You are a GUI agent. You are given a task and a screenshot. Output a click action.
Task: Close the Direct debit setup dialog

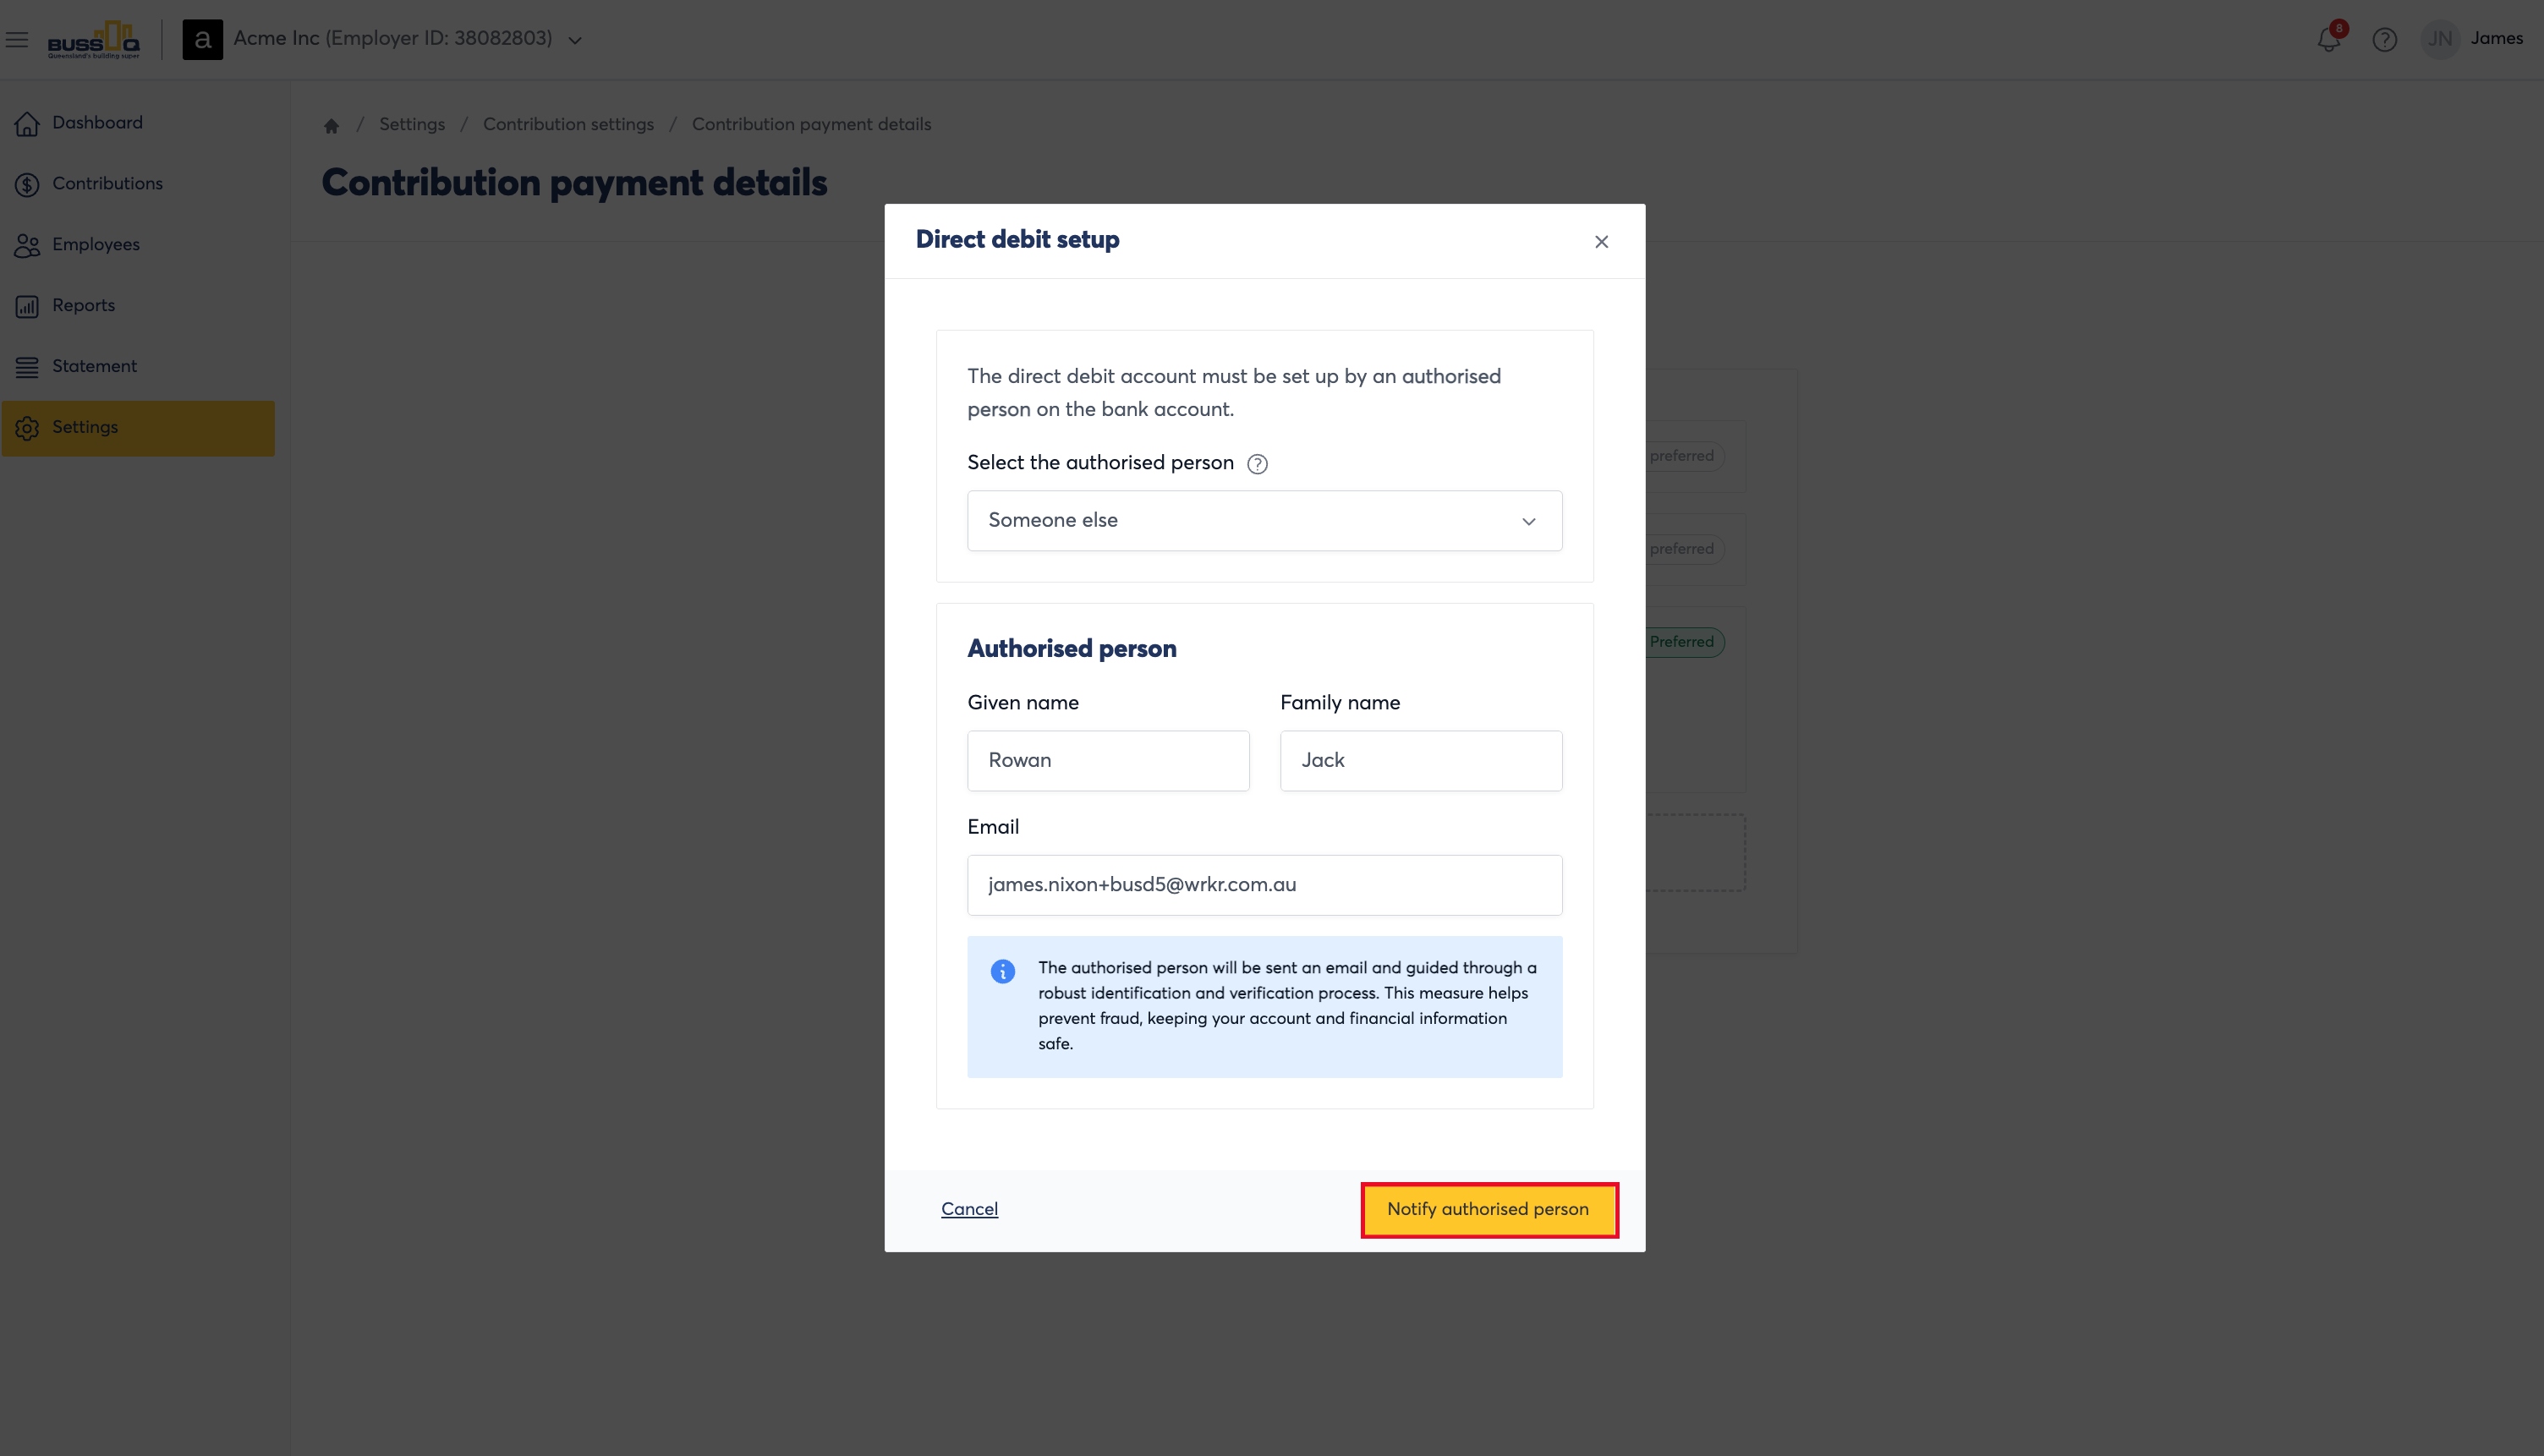coord(1601,242)
